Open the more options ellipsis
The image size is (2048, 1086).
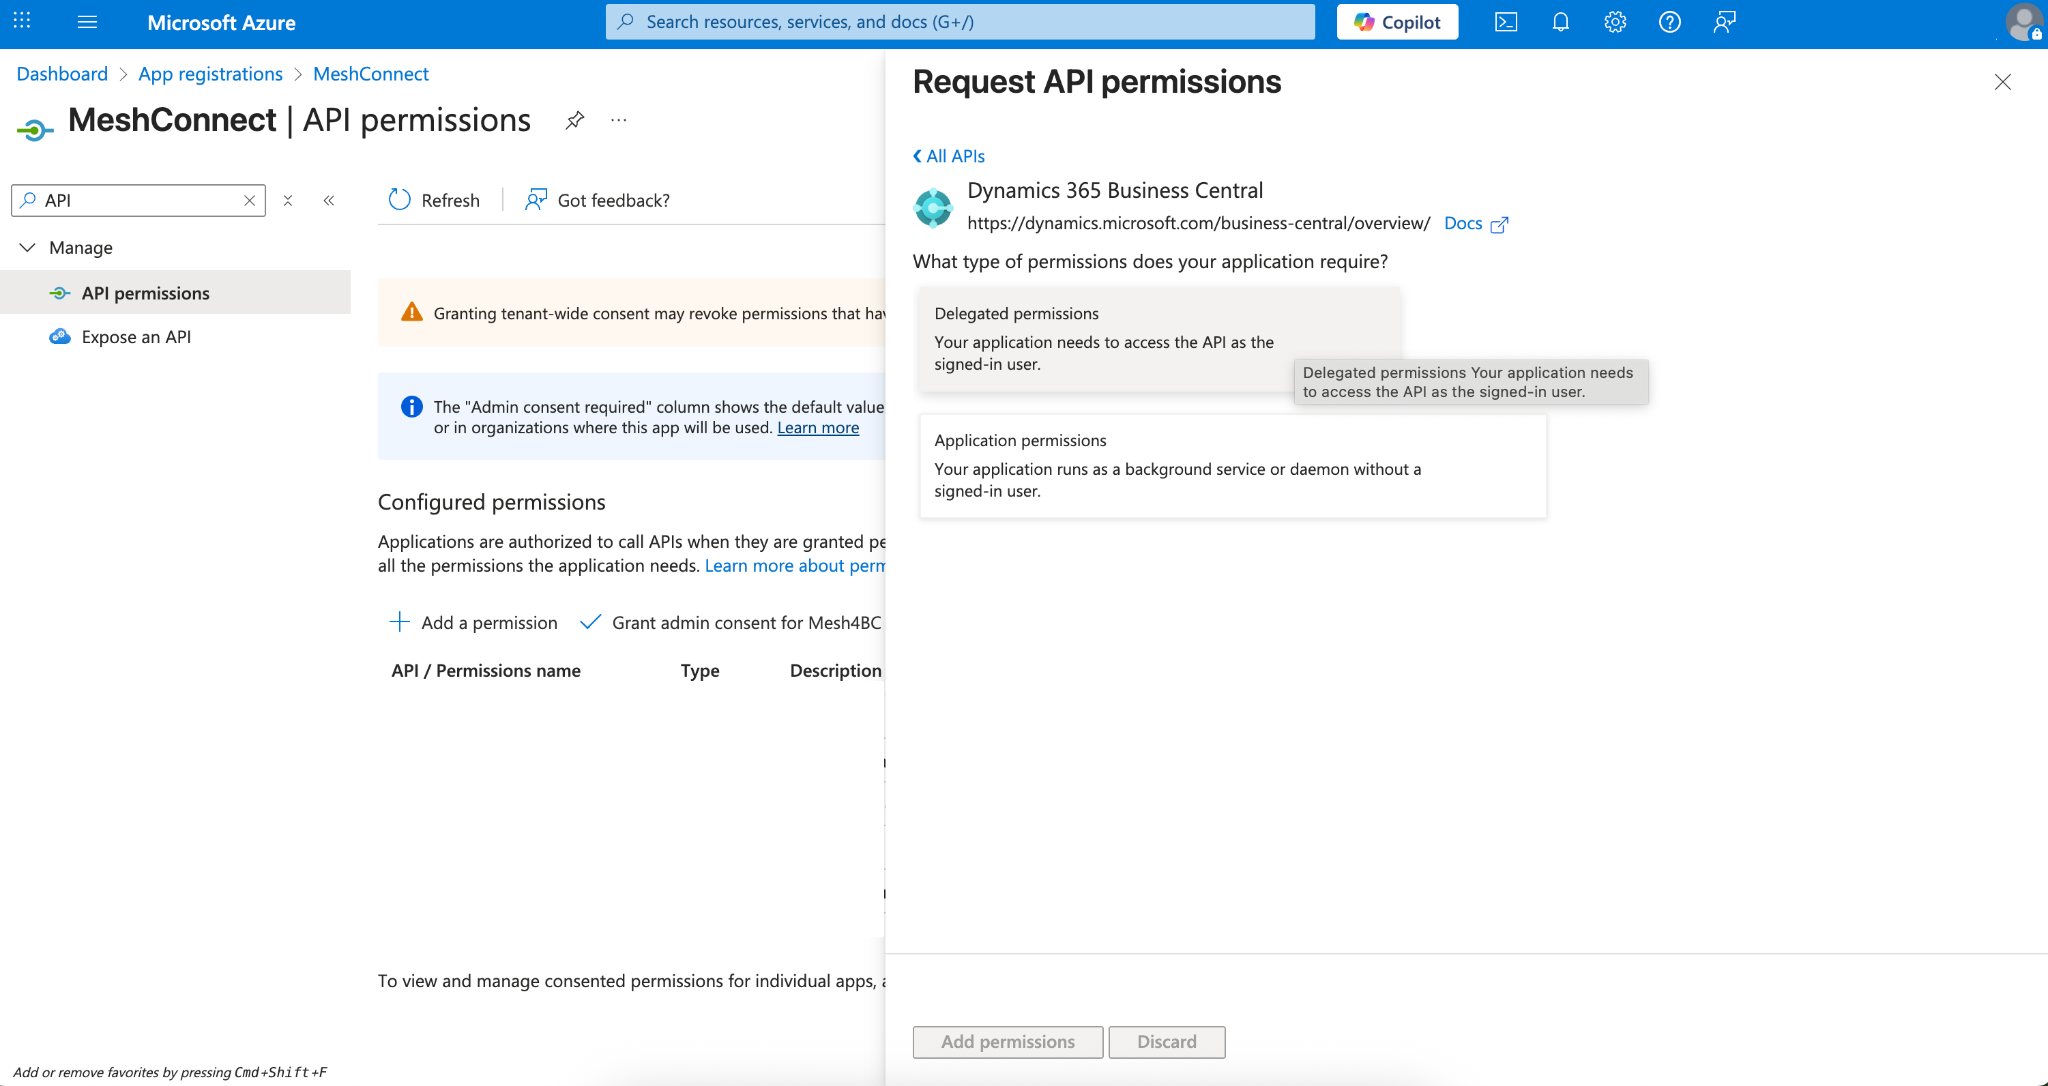(619, 120)
